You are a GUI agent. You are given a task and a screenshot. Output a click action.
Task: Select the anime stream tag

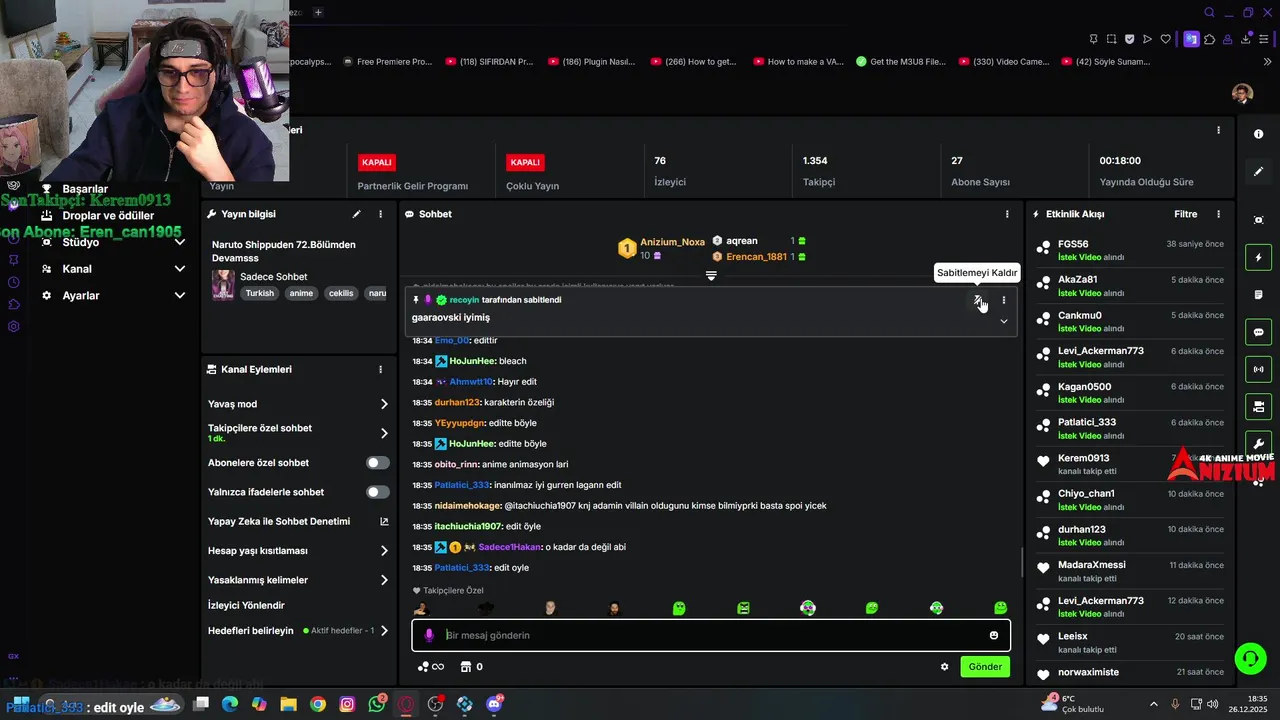(x=301, y=293)
